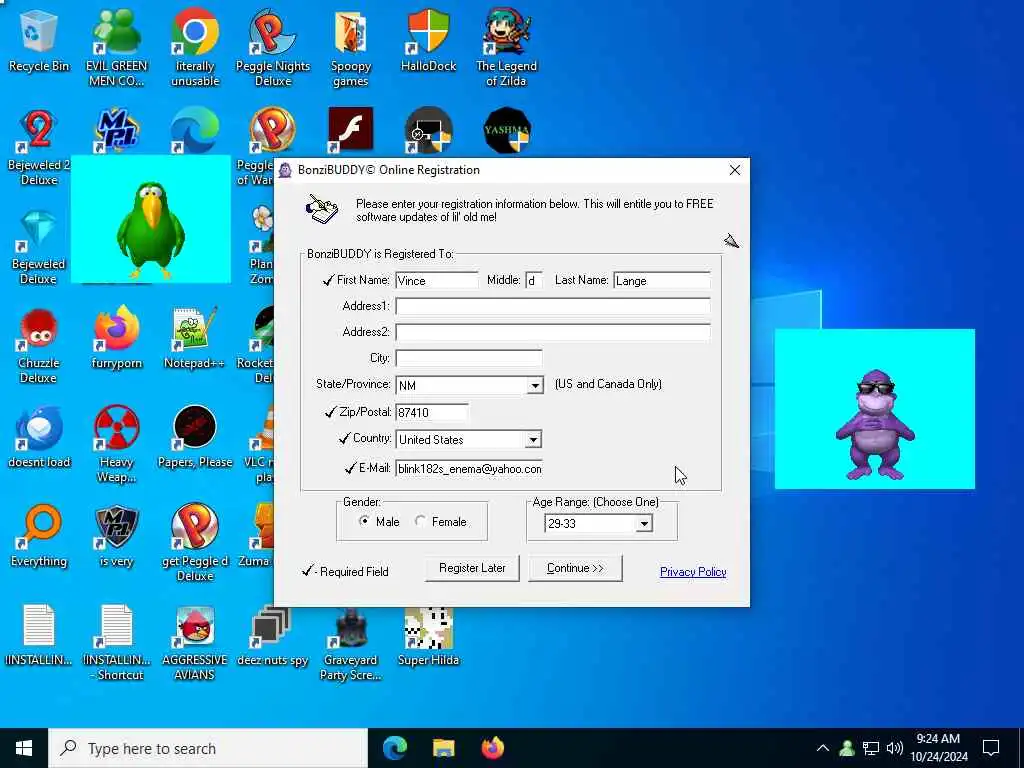The image size is (1024, 768).
Task: Open the 'is very' MPL shortcut
Action: pos(116,536)
